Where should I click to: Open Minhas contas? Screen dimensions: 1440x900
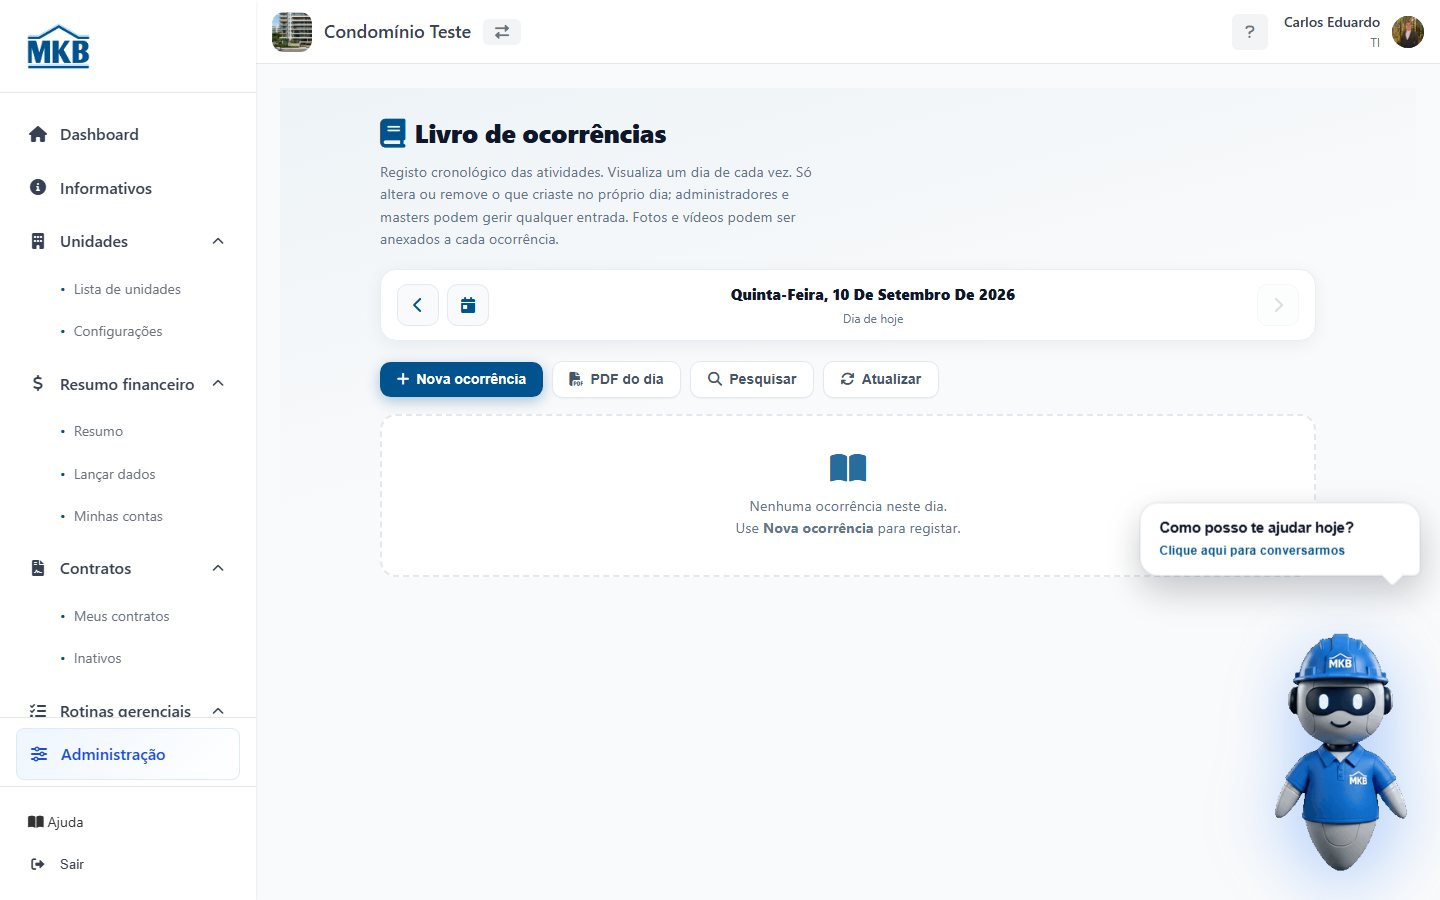click(118, 516)
